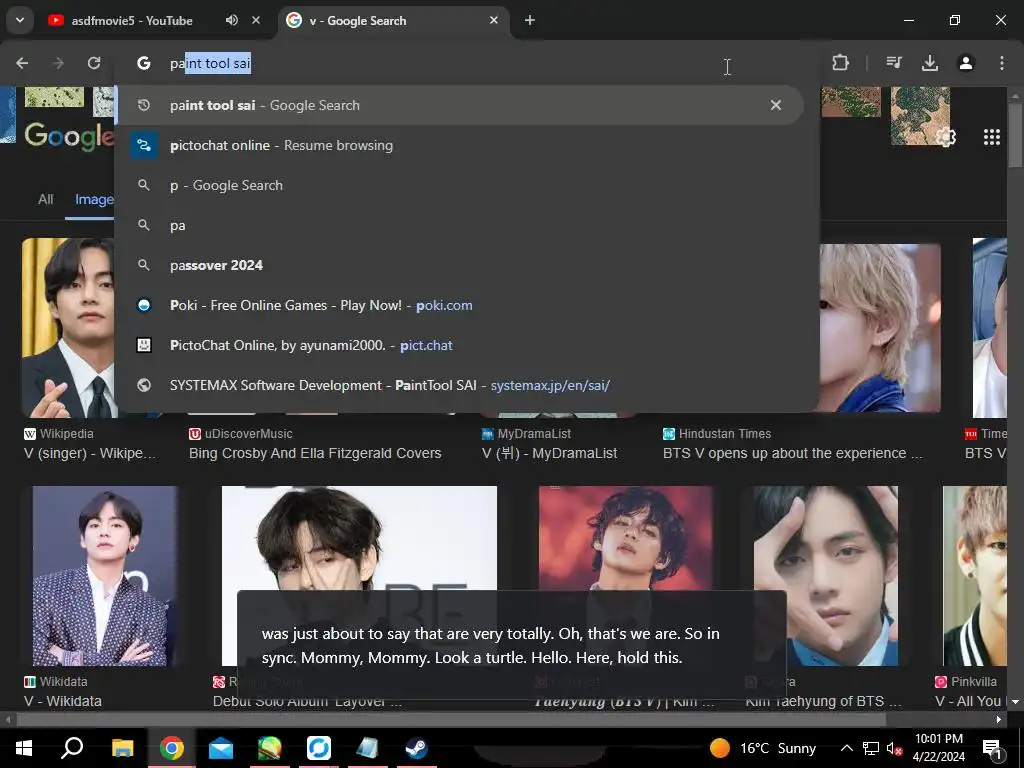Screen dimensions: 1024x768
Task: Open the SYSTEMAX PaintTool SAI suggestion
Action: pyautogui.click(x=460, y=385)
